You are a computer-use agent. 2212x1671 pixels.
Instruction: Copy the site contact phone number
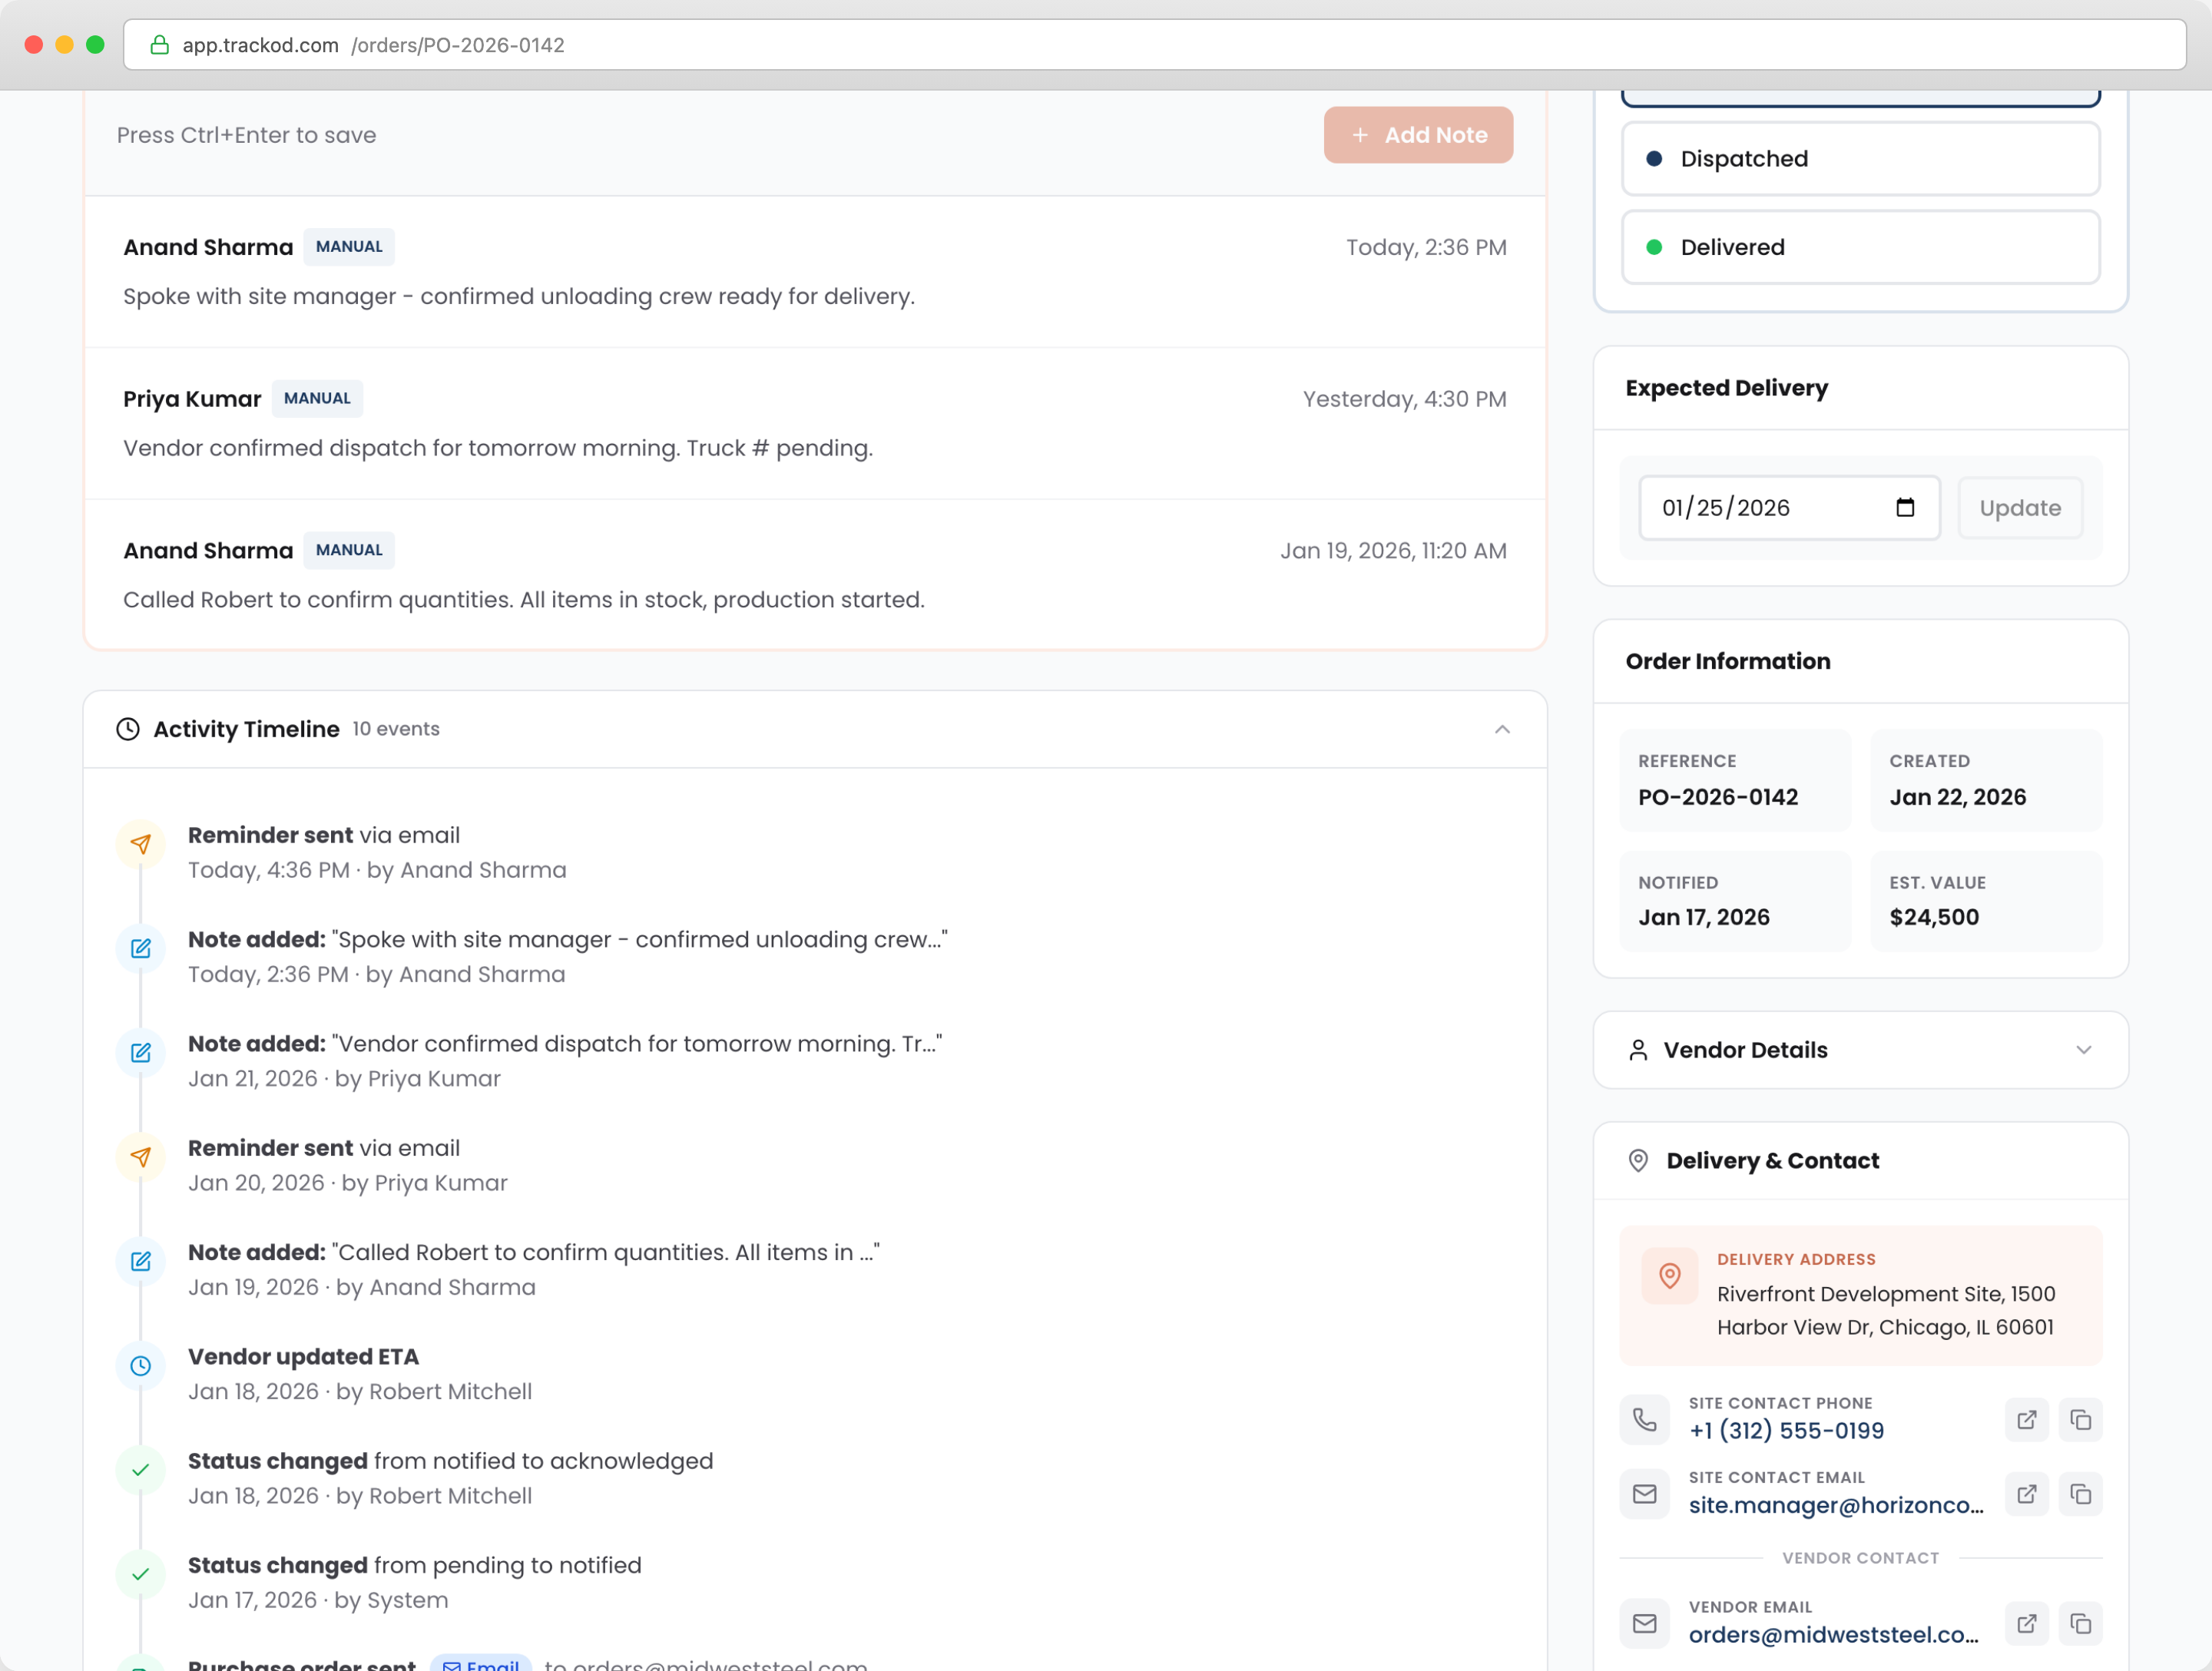(x=2080, y=1420)
